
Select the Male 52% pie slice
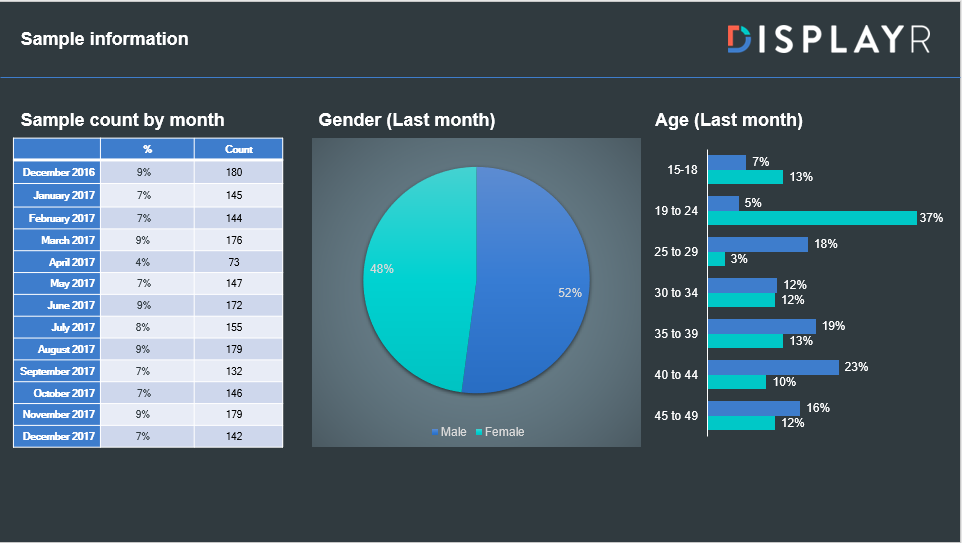[530, 290]
